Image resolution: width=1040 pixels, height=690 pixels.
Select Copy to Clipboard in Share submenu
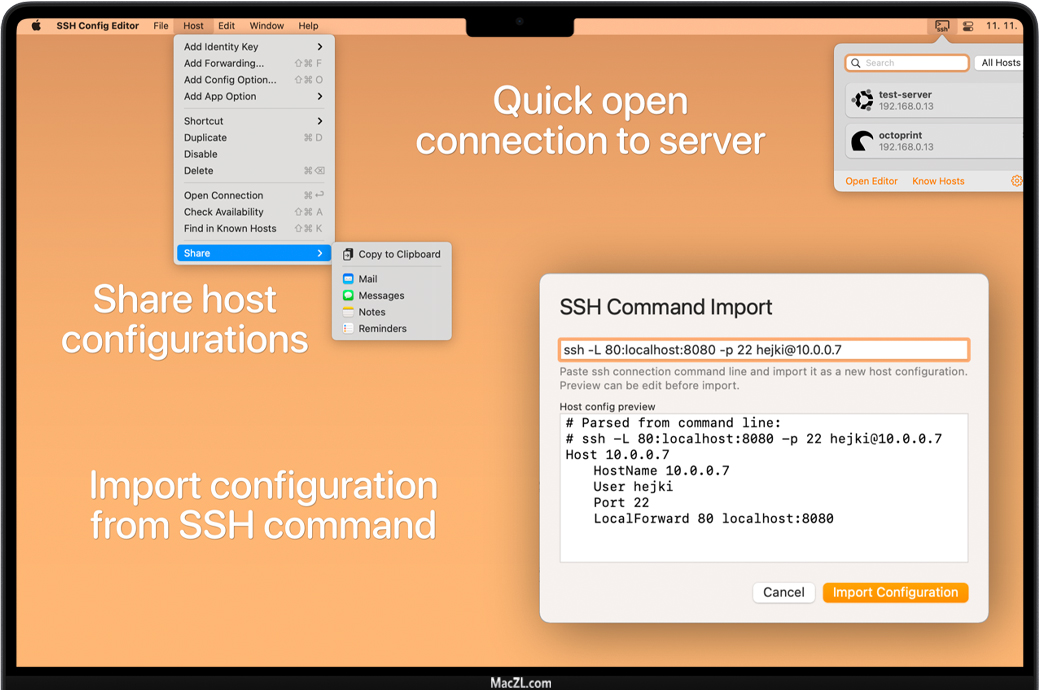click(x=398, y=254)
